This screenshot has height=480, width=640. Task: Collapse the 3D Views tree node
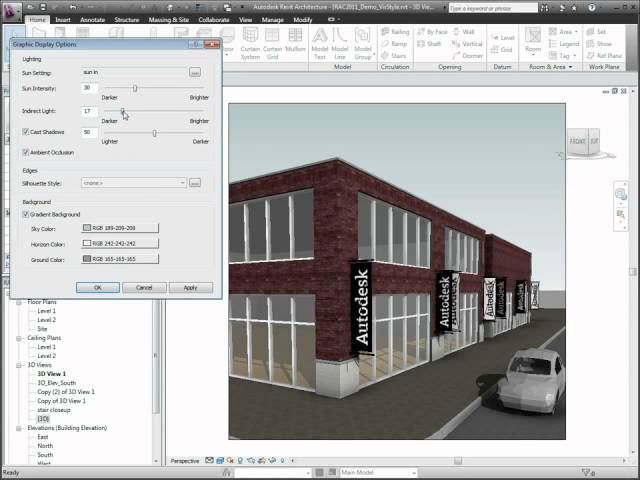[19, 365]
